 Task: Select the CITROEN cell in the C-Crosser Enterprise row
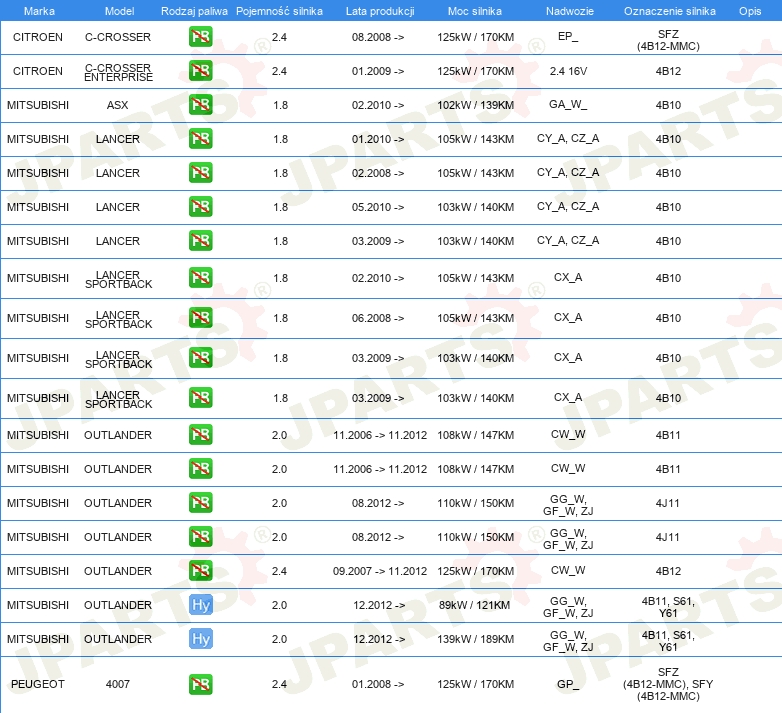pos(38,71)
